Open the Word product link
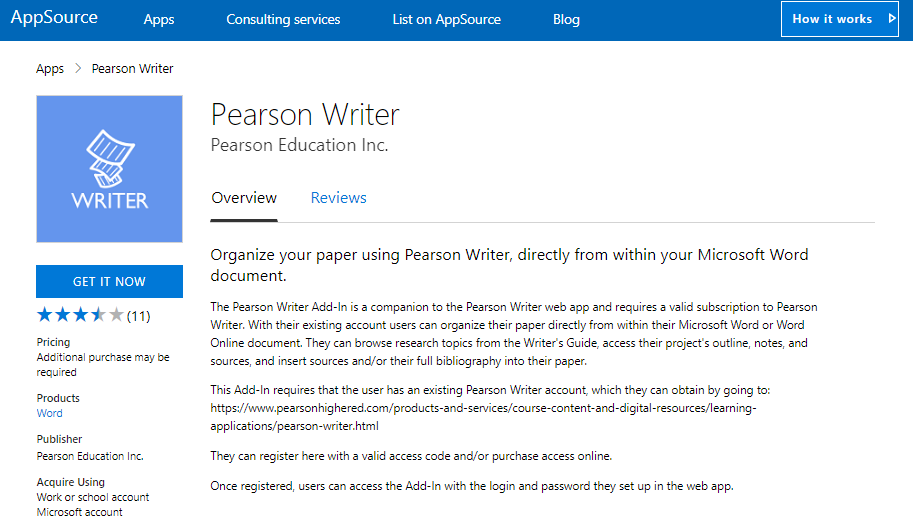 pyautogui.click(x=50, y=413)
